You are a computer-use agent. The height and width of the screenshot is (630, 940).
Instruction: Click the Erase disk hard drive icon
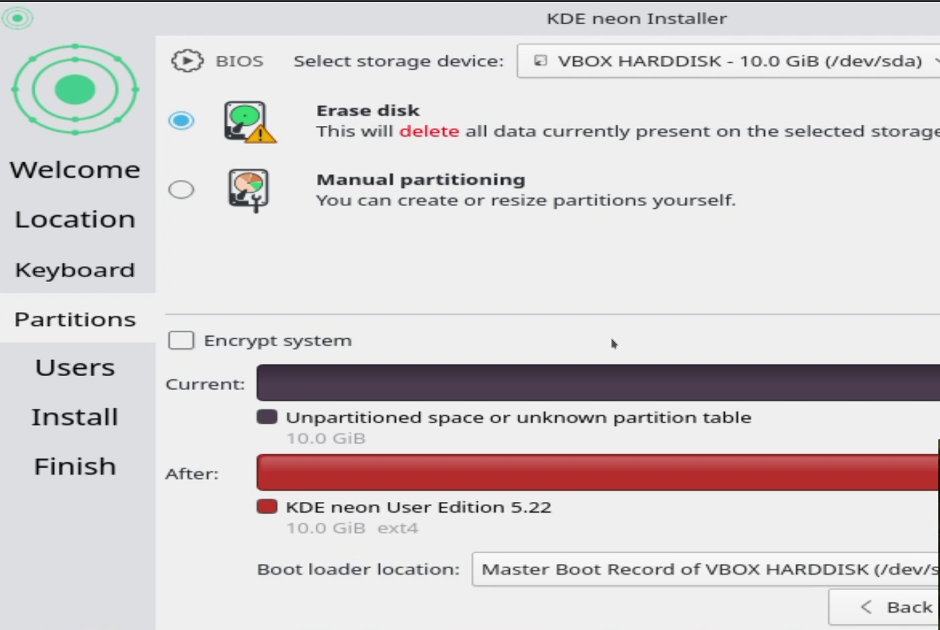pyautogui.click(x=250, y=122)
